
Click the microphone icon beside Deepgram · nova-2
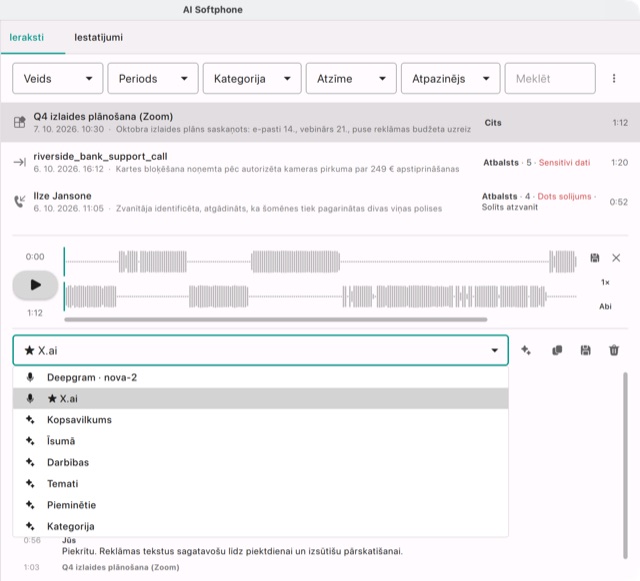click(30, 377)
